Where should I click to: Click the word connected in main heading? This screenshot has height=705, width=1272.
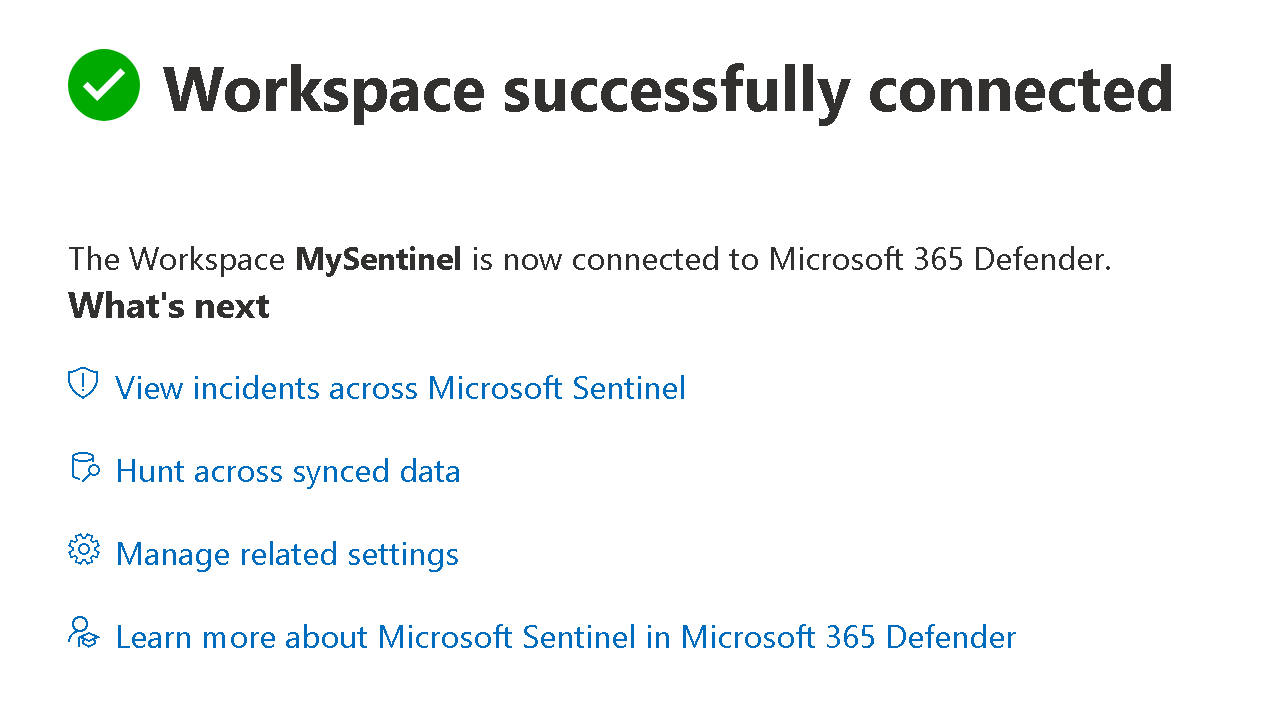pos(1020,89)
